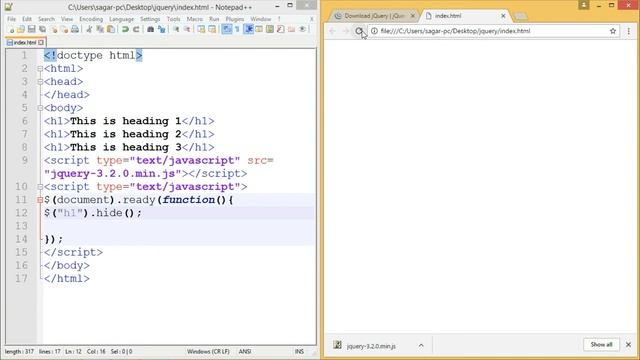Open the Search menu
The image size is (640, 360).
click(x=47, y=19)
